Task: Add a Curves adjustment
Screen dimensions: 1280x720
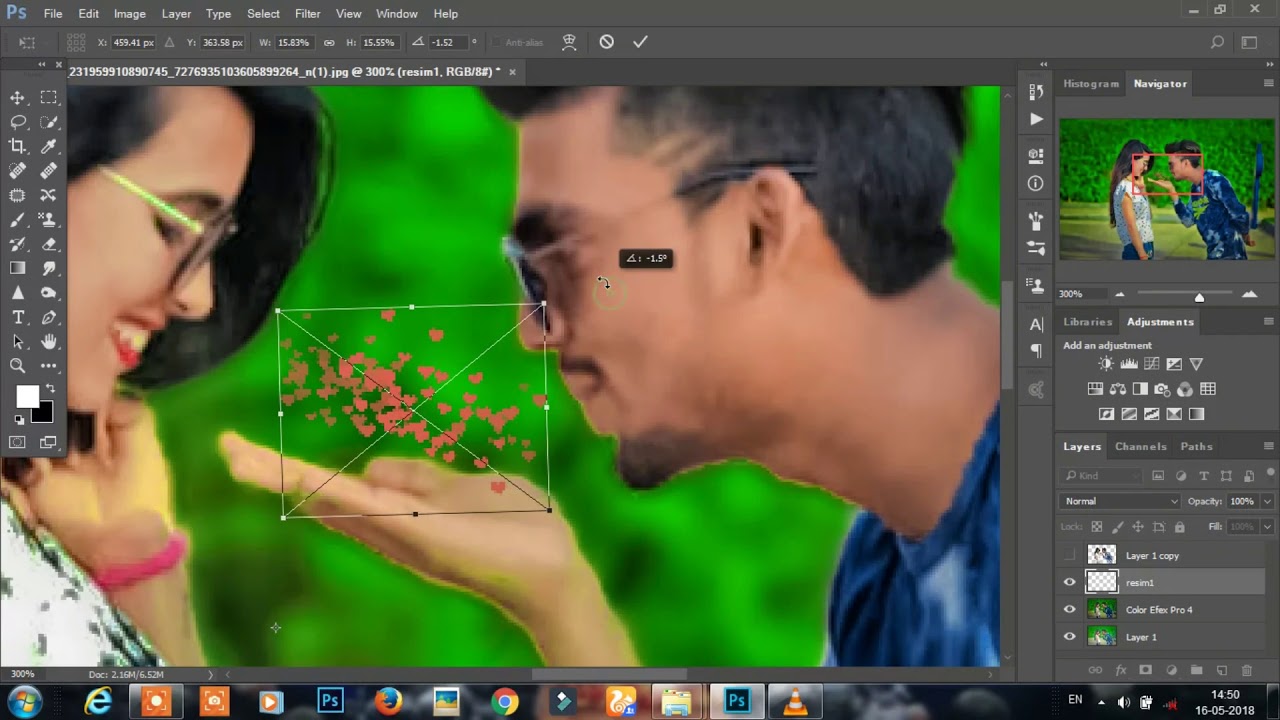Action: 1151,364
